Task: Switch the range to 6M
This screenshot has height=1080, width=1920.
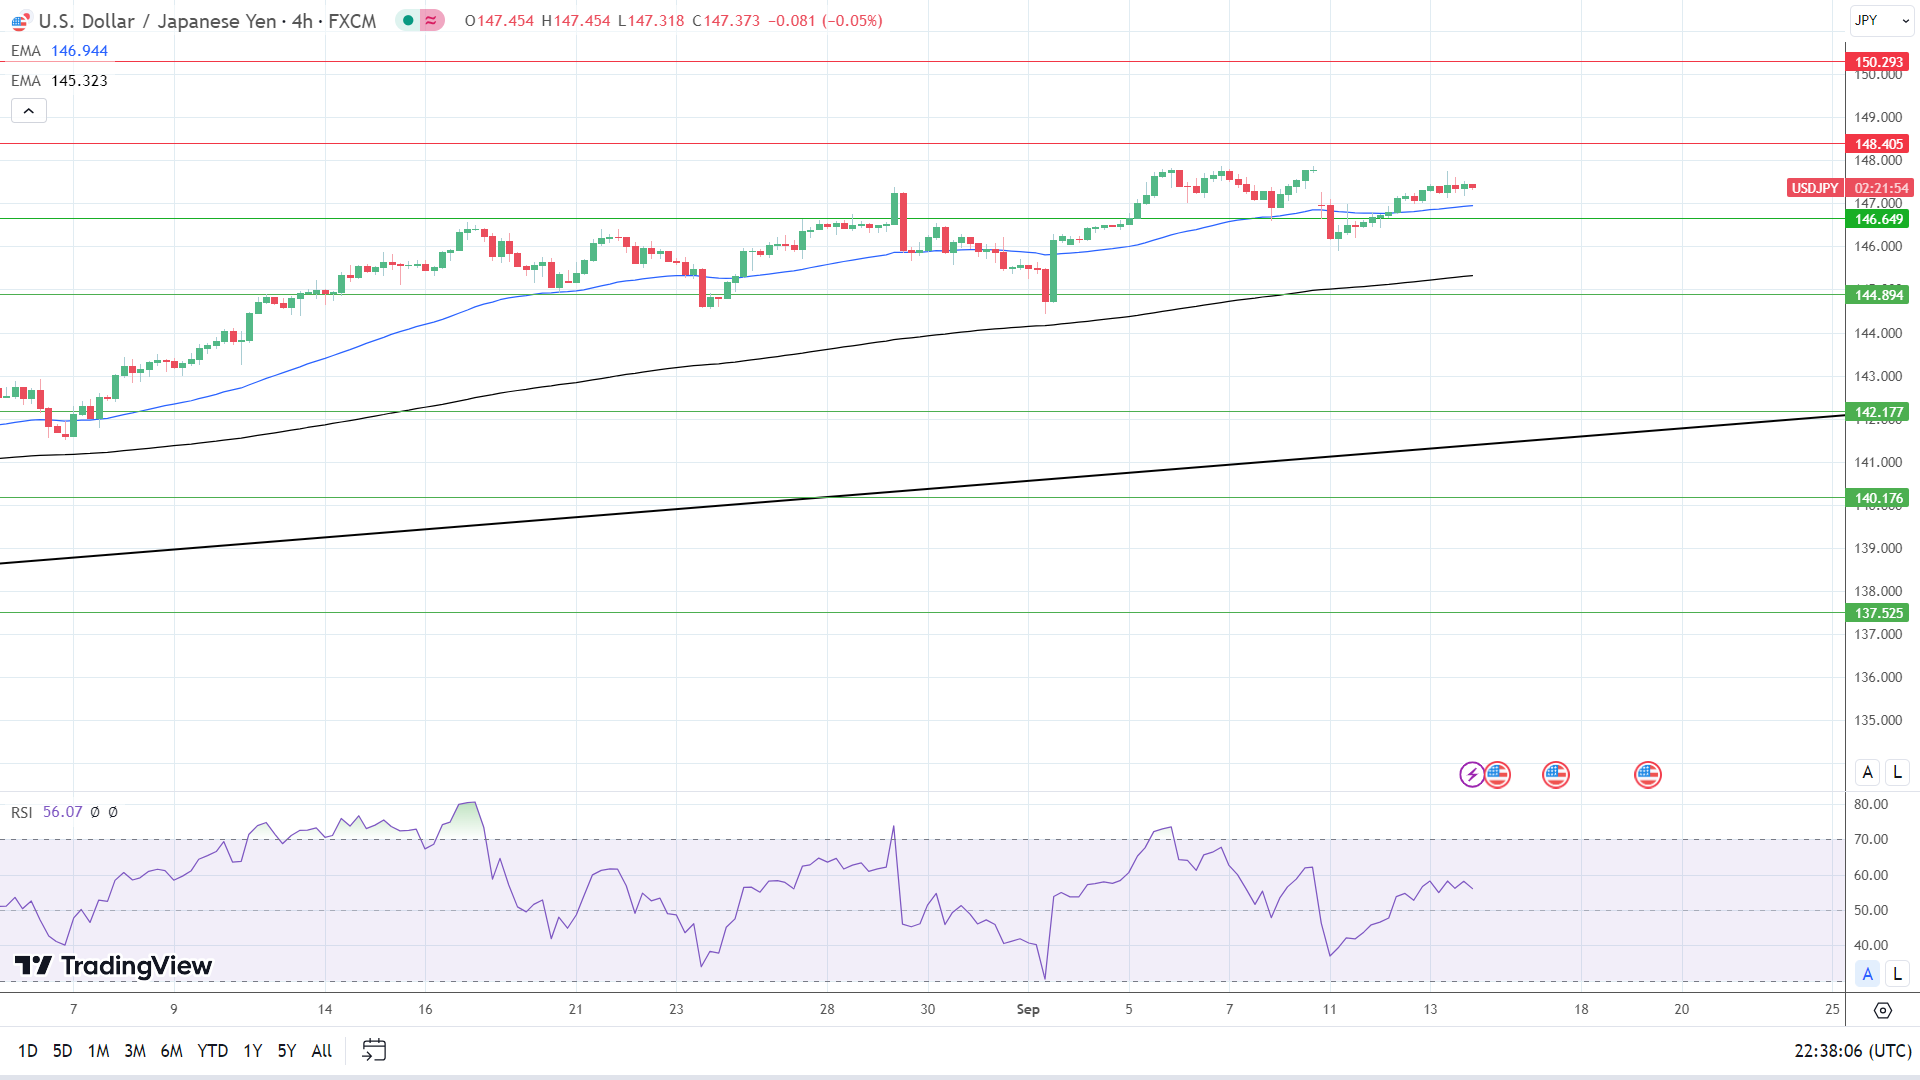Action: [x=171, y=1050]
